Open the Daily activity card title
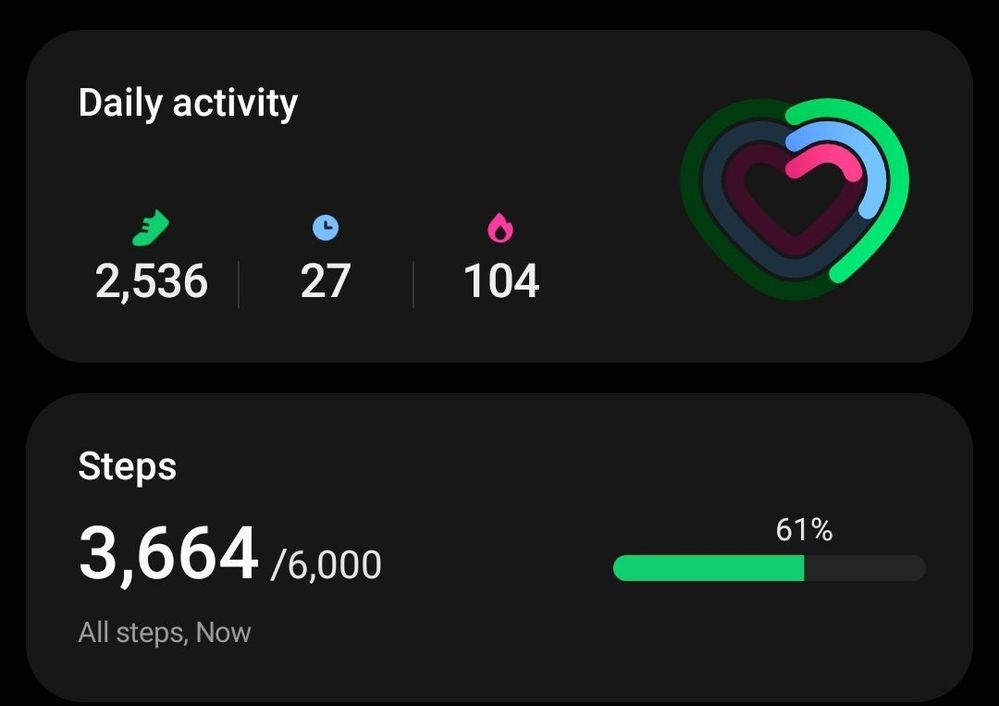 pos(188,103)
